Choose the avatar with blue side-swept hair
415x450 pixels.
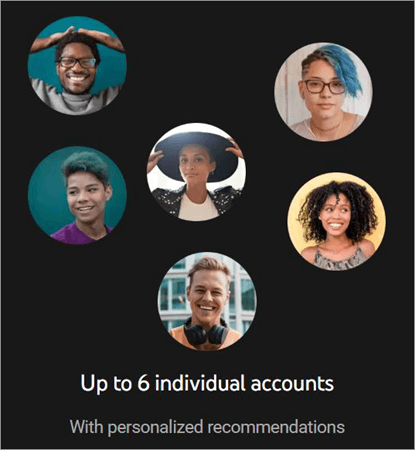click(323, 92)
